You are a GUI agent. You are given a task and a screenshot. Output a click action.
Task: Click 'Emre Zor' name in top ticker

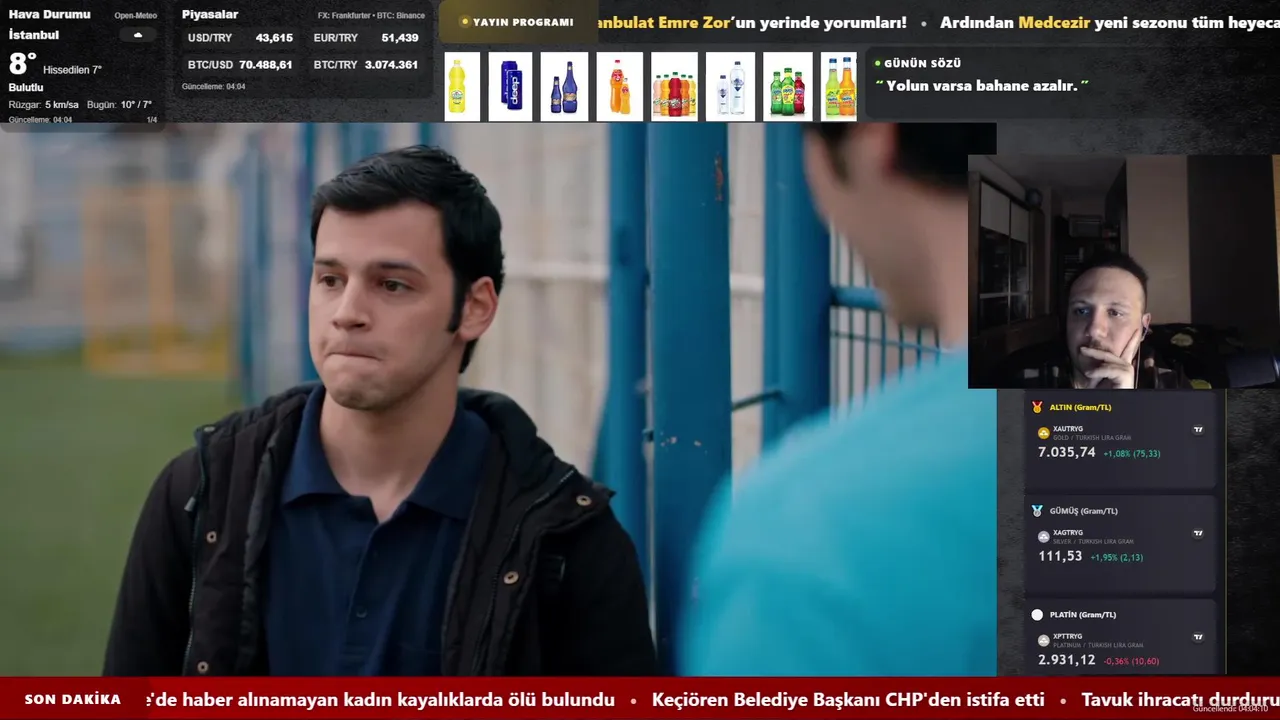point(695,22)
